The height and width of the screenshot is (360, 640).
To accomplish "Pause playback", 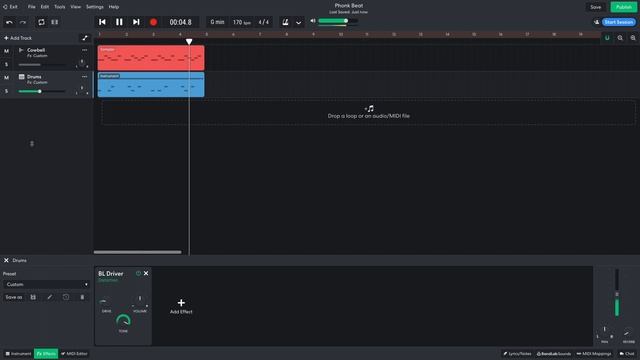I will point(119,22).
